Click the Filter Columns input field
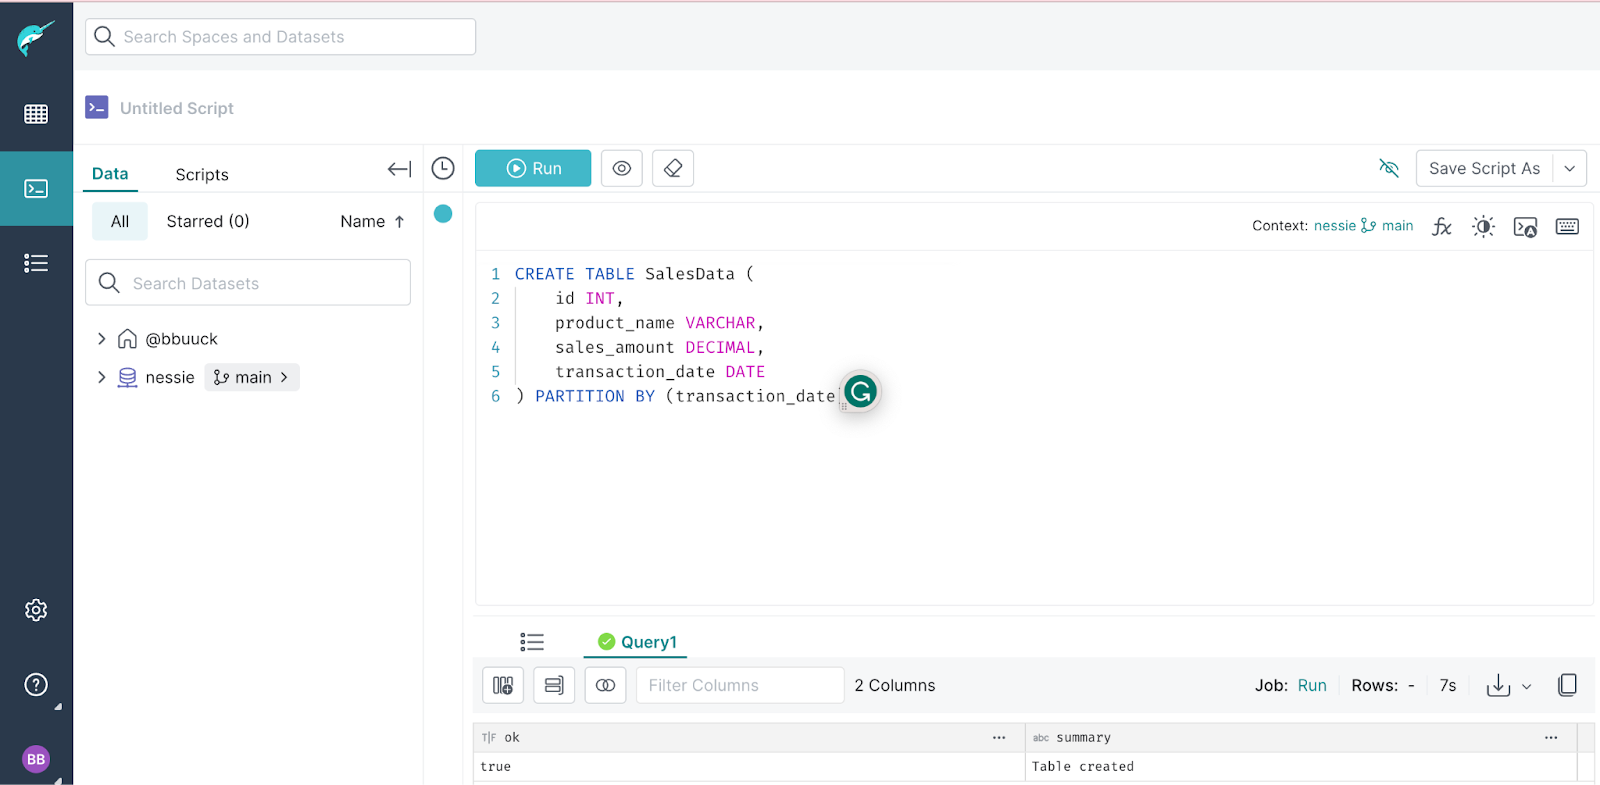This screenshot has width=1600, height=785. click(x=740, y=686)
